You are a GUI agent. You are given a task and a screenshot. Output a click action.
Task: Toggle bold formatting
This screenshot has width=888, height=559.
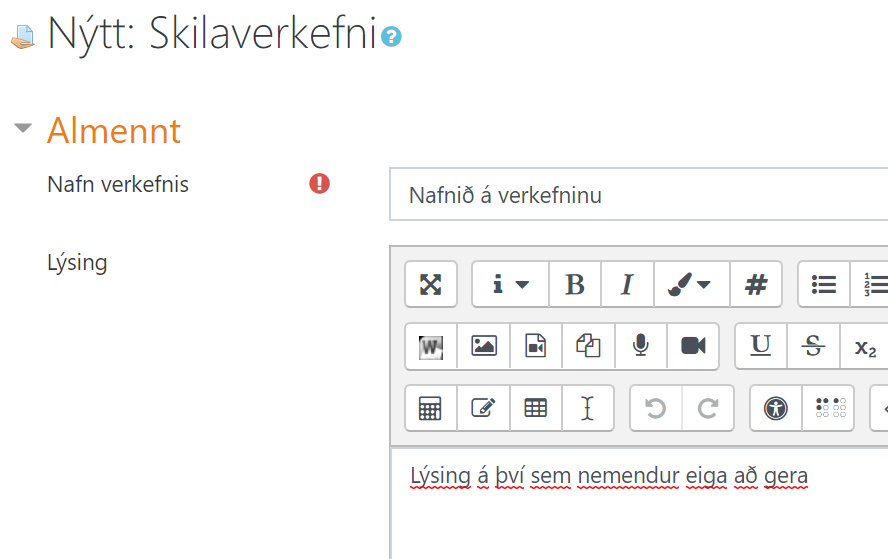tap(575, 284)
